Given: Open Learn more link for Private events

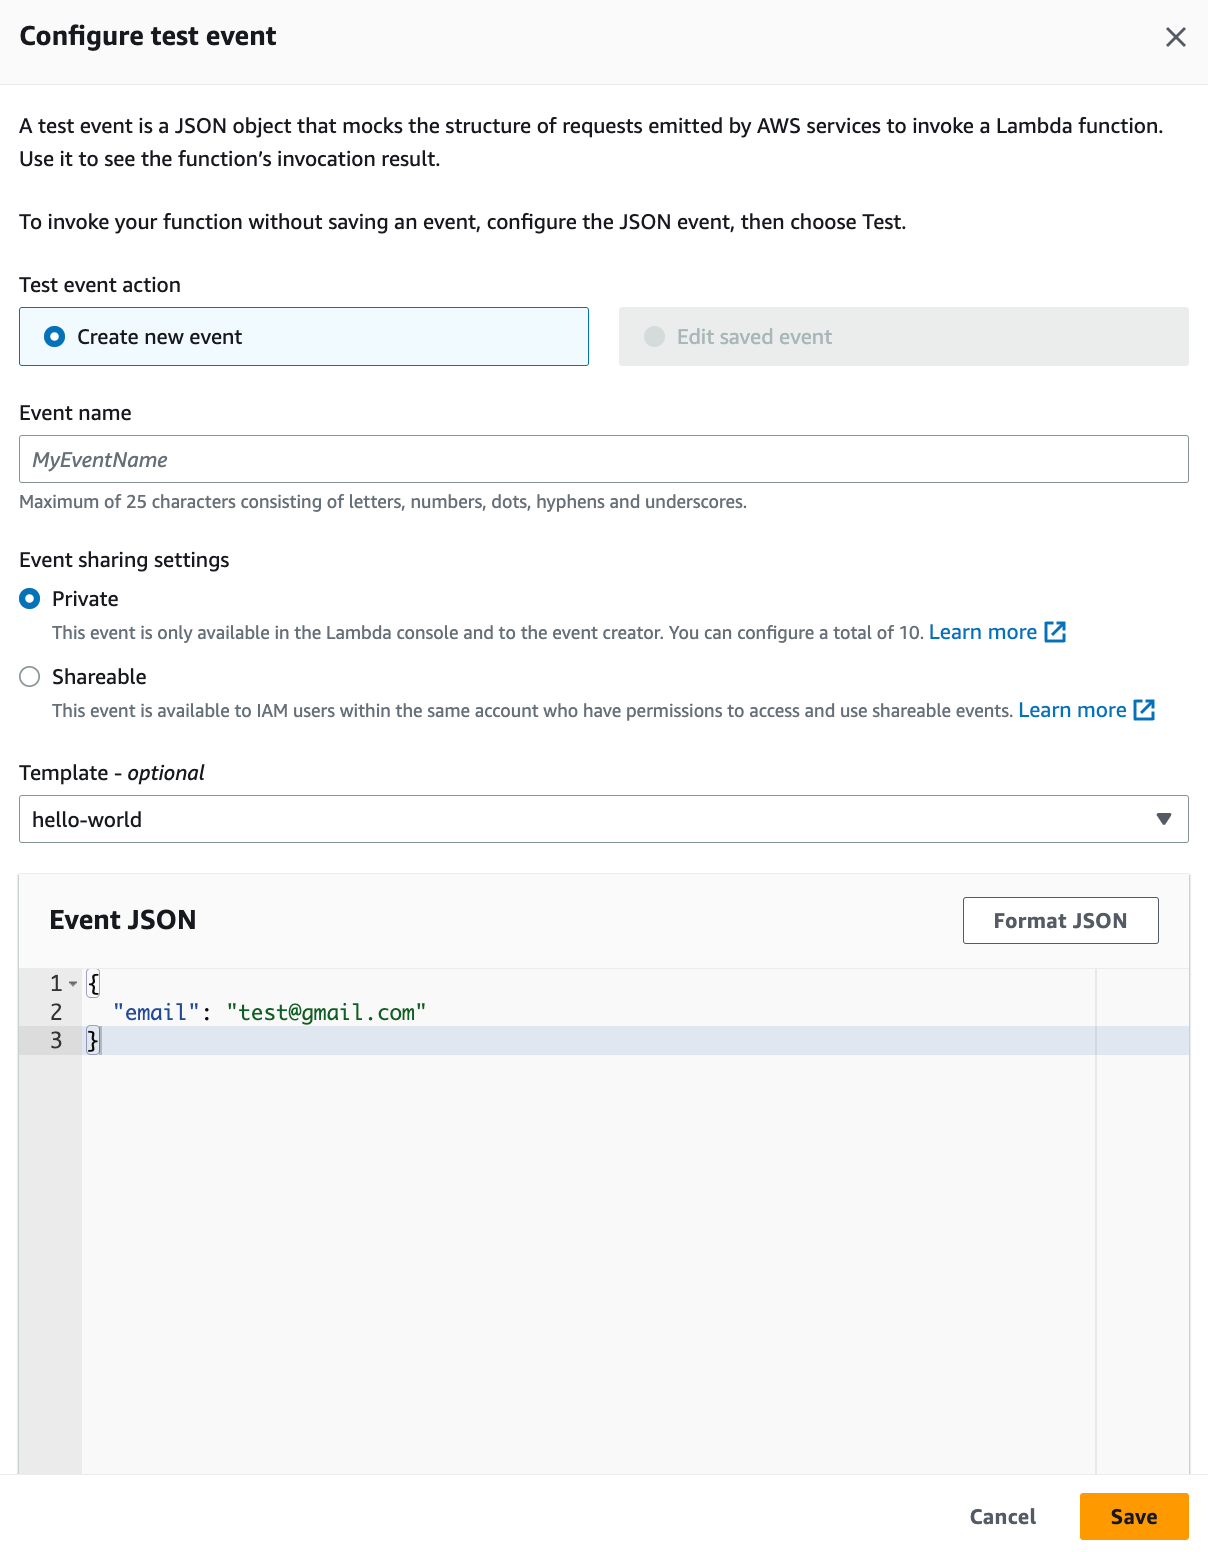Looking at the screenshot, I should click(x=983, y=632).
